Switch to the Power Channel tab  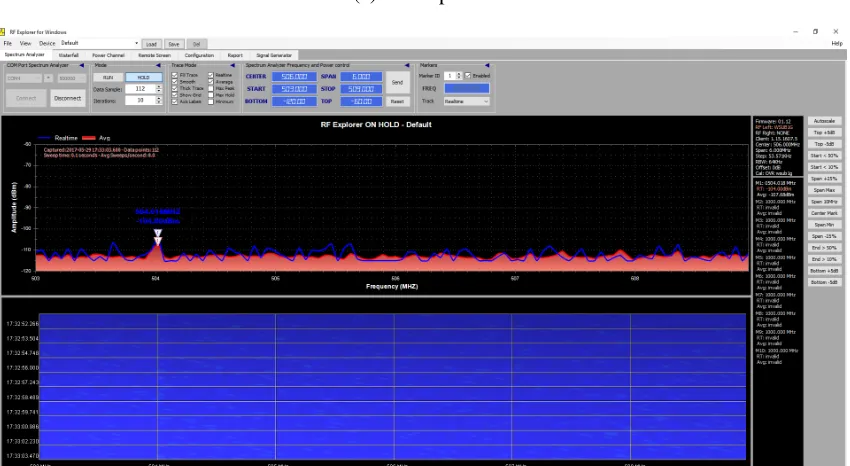(108, 55)
